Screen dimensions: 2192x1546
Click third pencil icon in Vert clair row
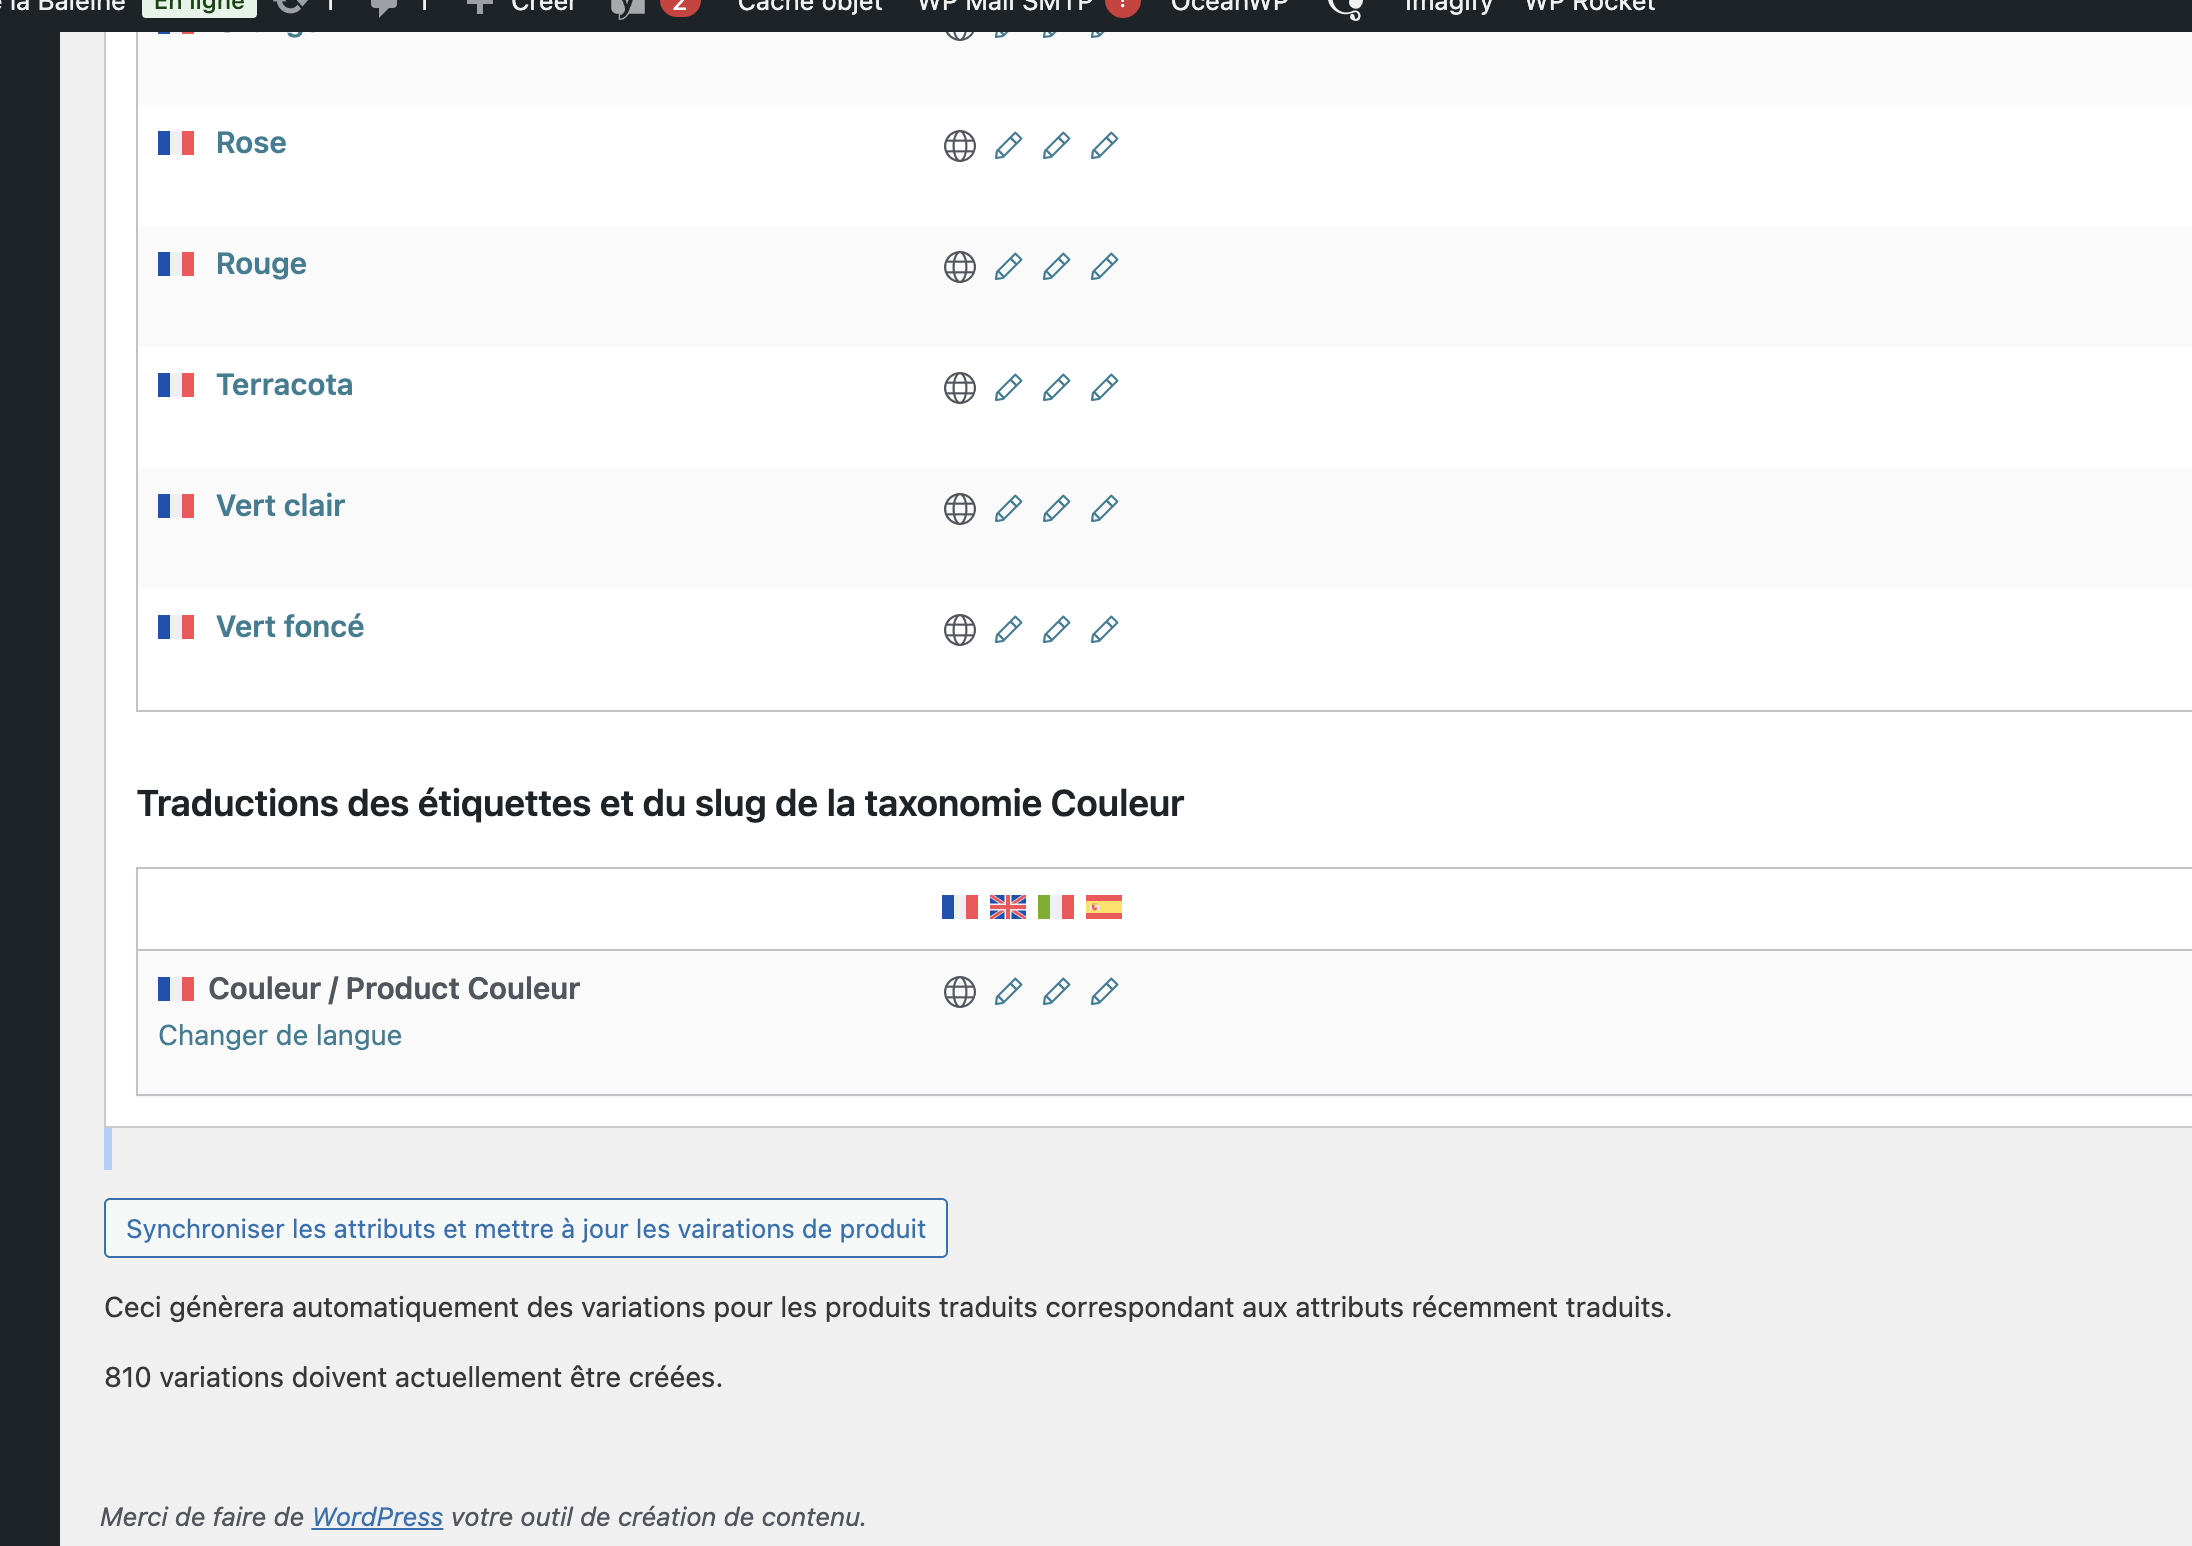point(1104,509)
